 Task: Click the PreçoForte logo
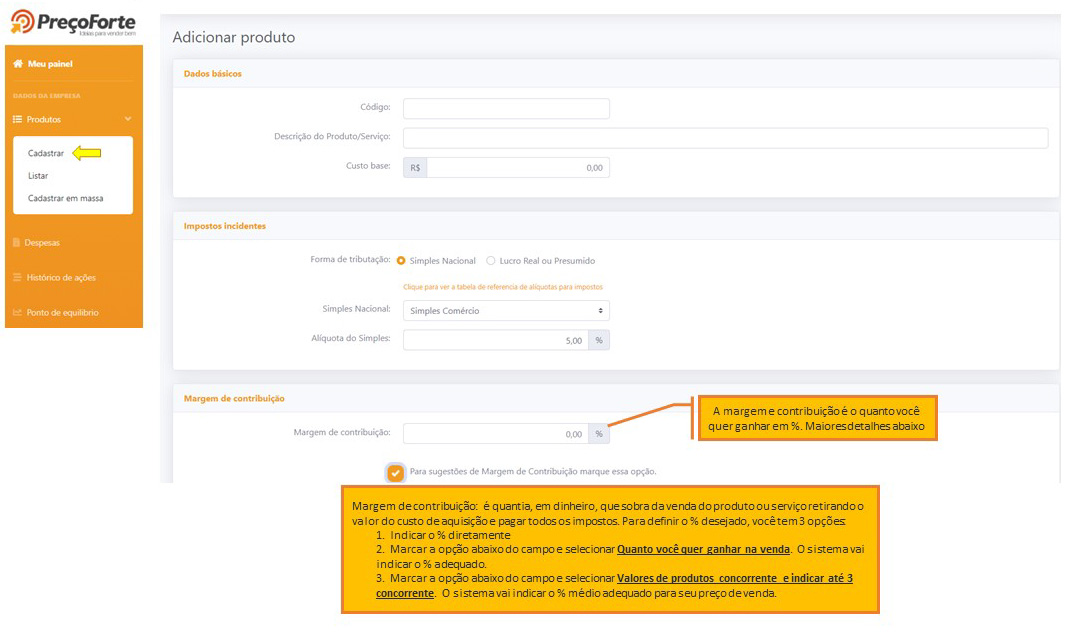click(x=73, y=24)
